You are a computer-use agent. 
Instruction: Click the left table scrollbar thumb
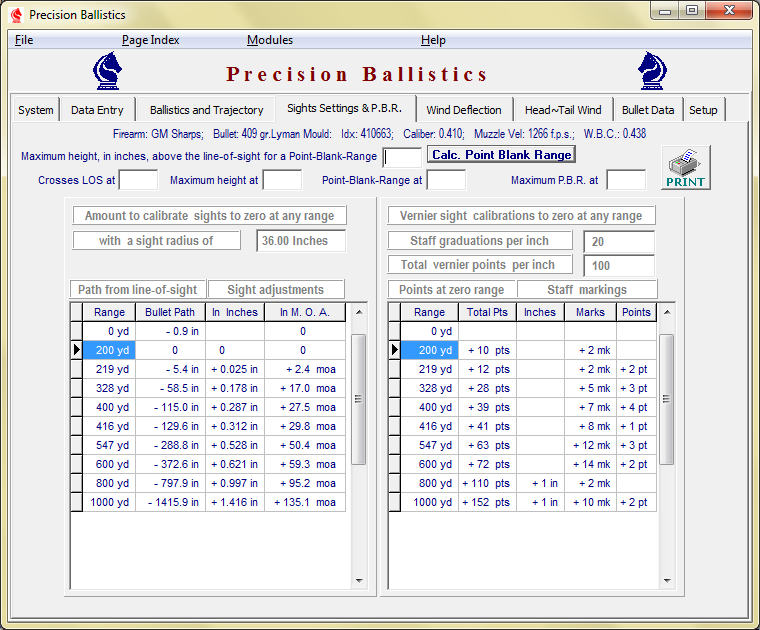[x=359, y=399]
